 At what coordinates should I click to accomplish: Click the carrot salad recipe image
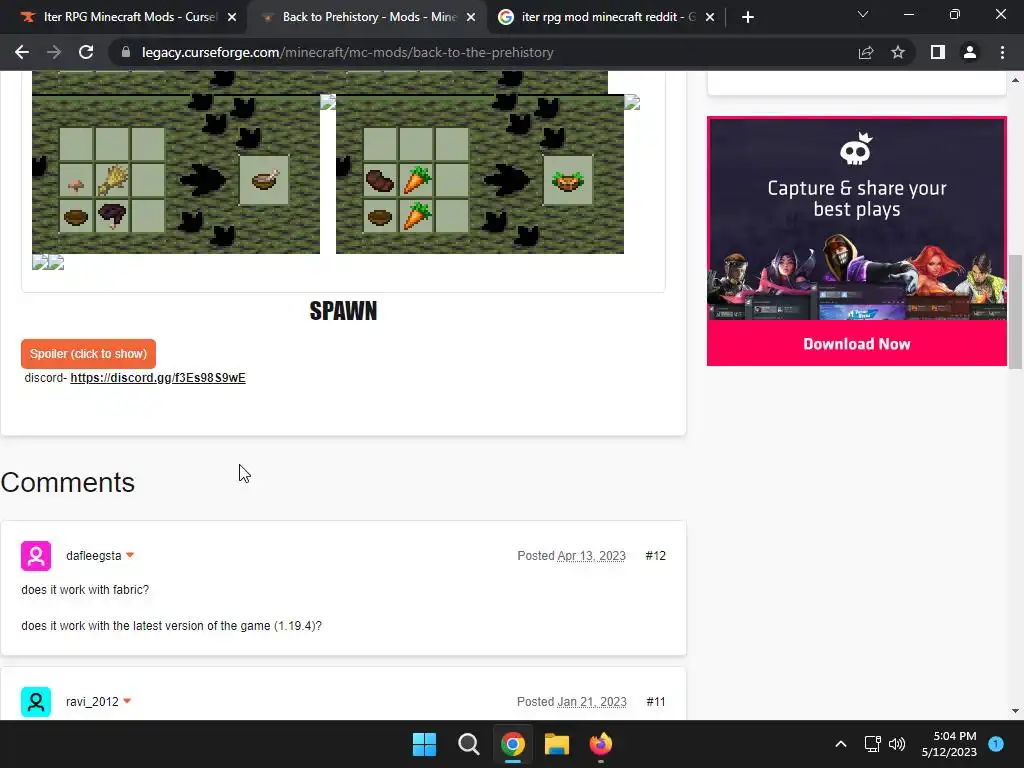click(480, 174)
